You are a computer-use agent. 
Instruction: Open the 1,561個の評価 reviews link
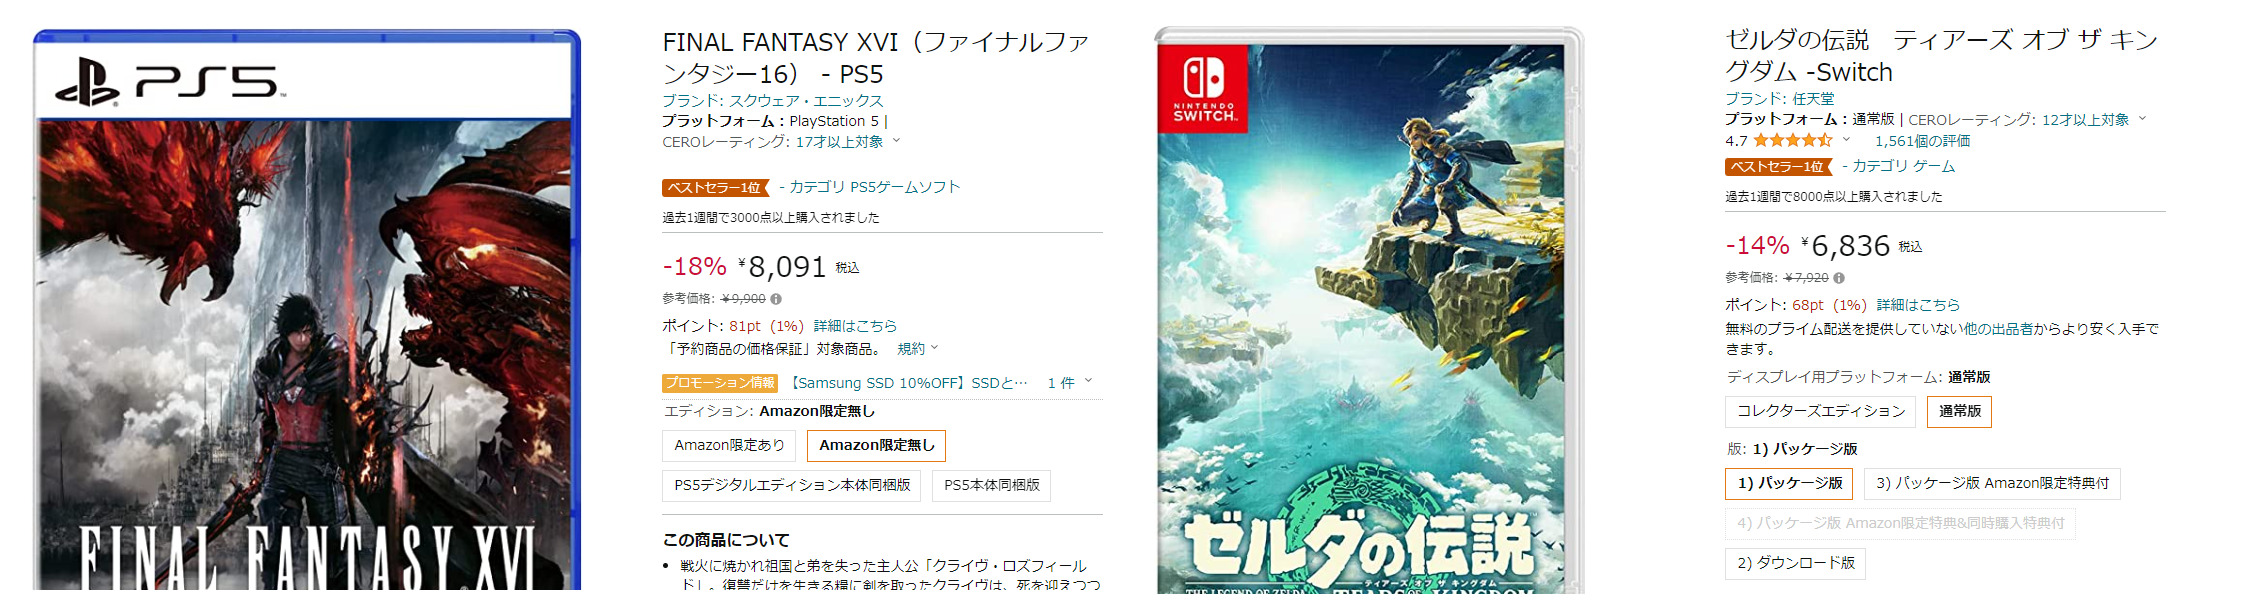(x=1922, y=141)
